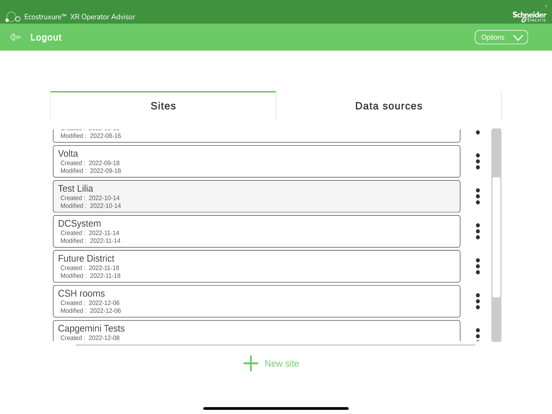
Task: Click the partially visible site modified 2022-08-16
Action: coord(257,136)
